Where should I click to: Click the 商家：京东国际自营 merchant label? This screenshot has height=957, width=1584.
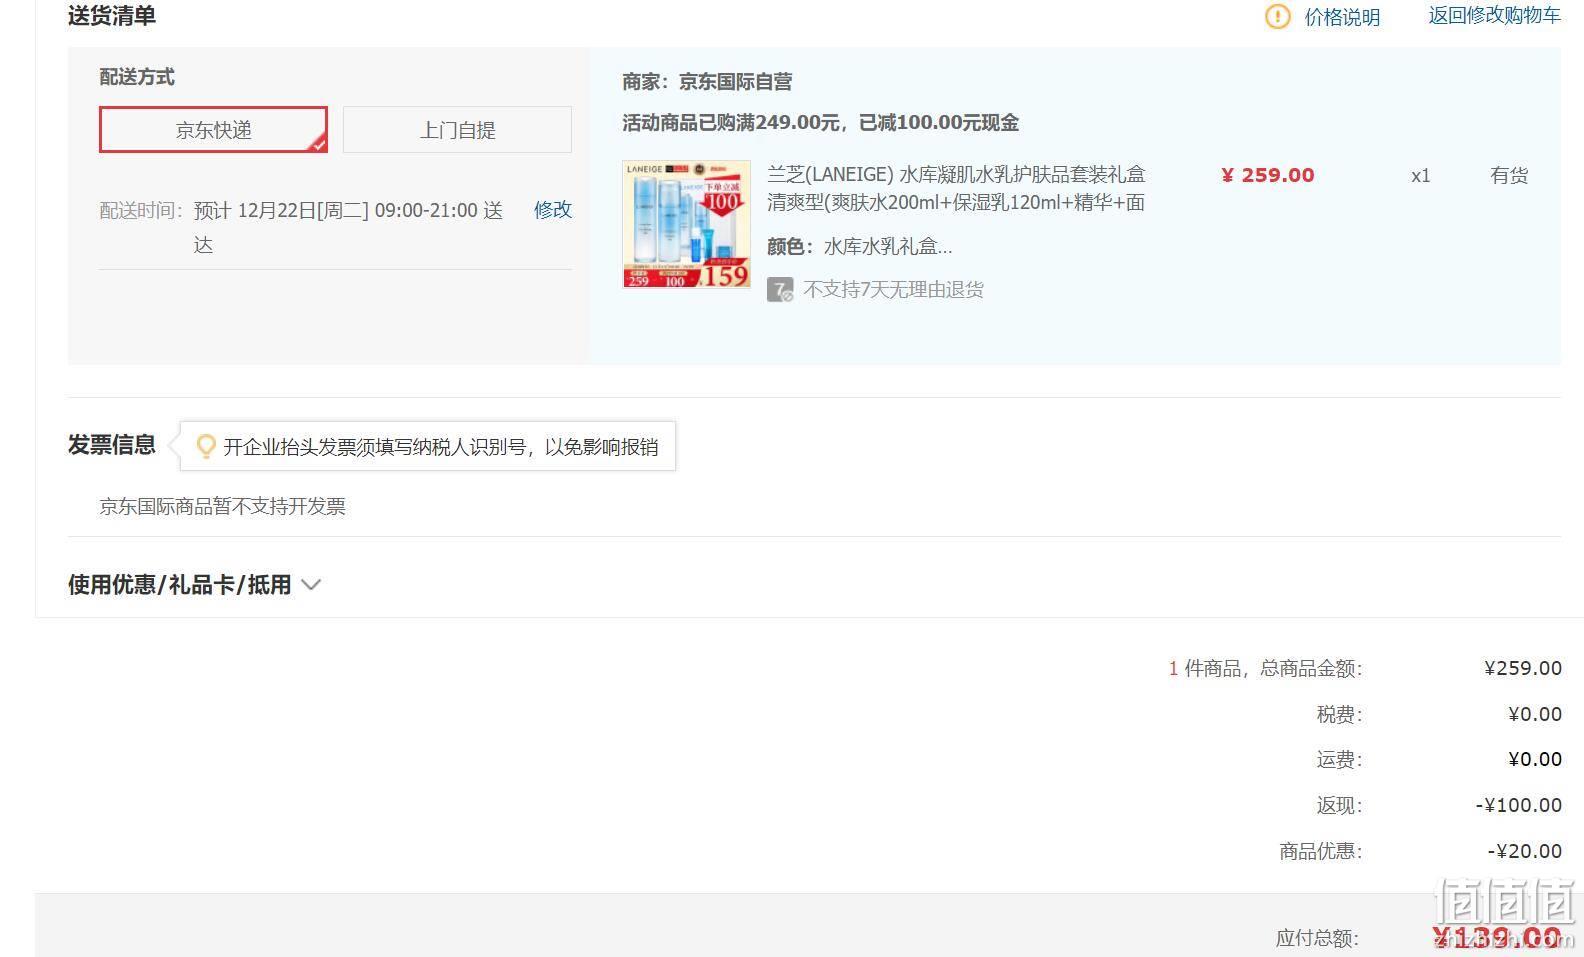pos(707,82)
